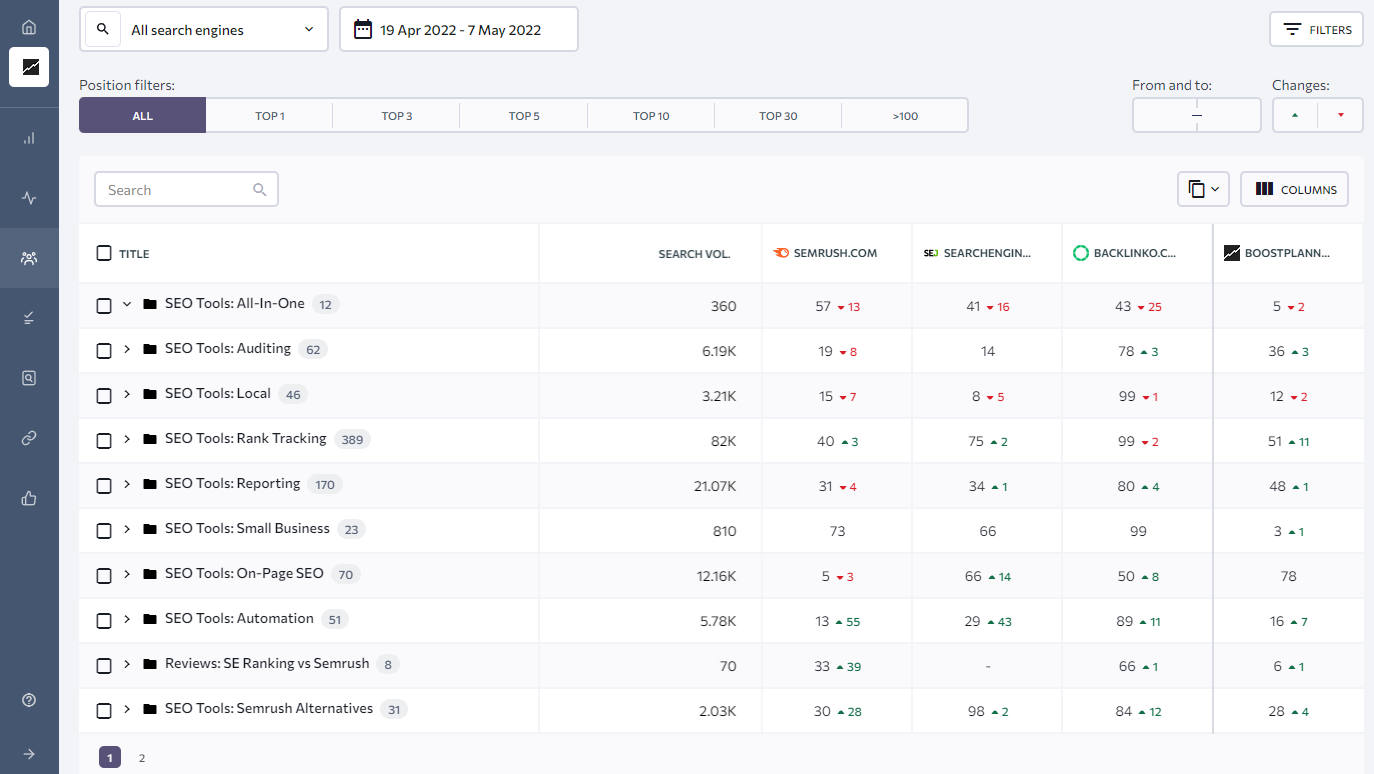The height and width of the screenshot is (774, 1374).
Task: Collapse the SEO Tools: All-In-One folder
Action: [x=127, y=304]
